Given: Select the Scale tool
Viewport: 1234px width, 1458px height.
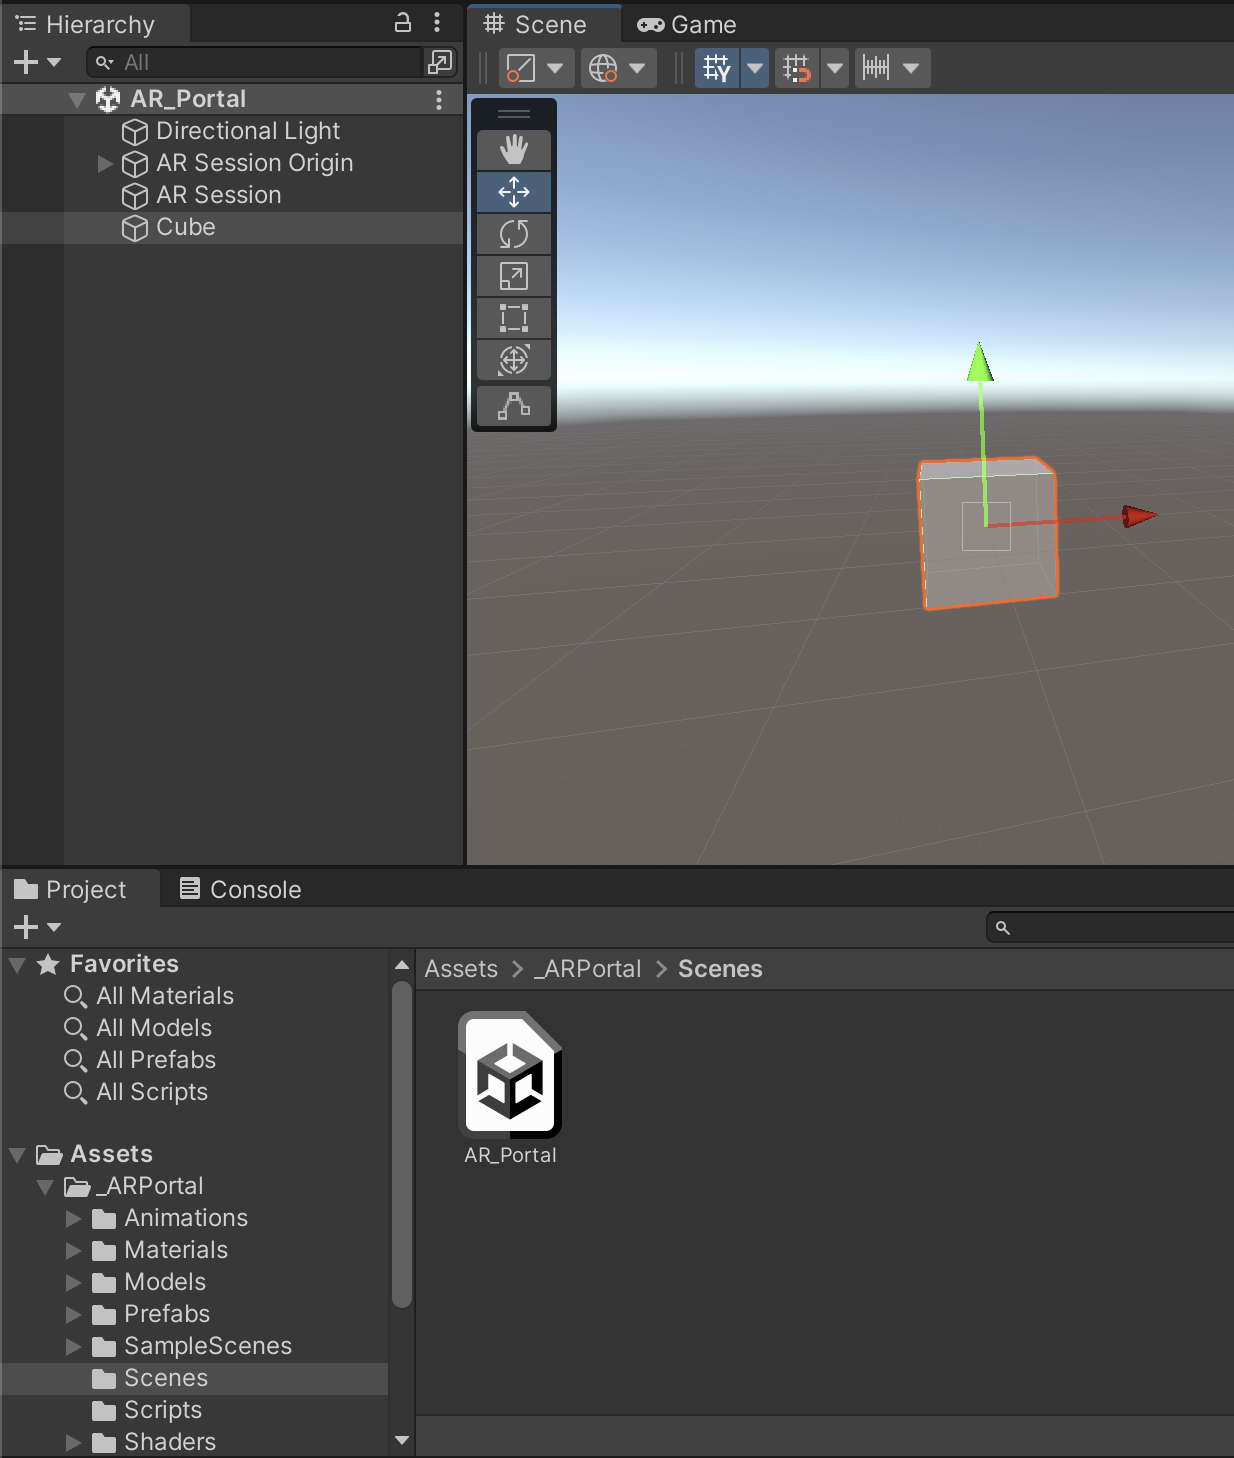Looking at the screenshot, I should pyautogui.click(x=514, y=276).
